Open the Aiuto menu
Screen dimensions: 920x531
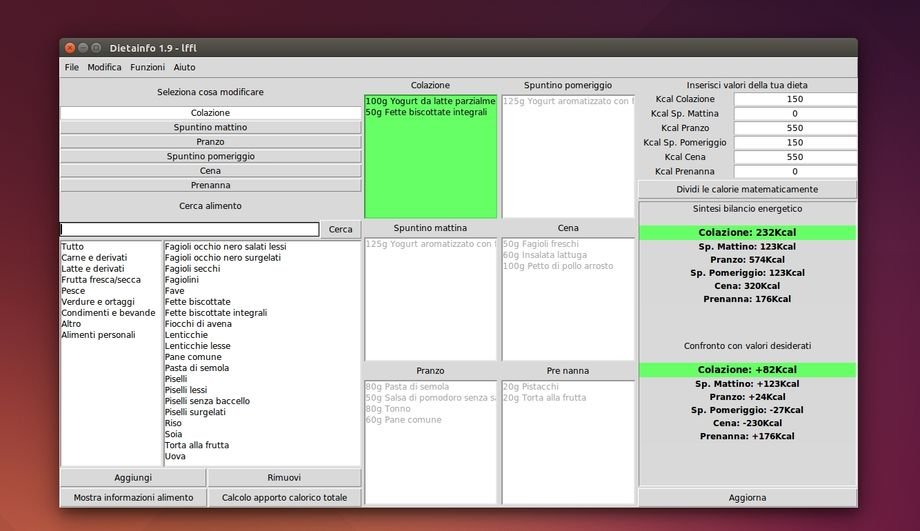pos(184,67)
